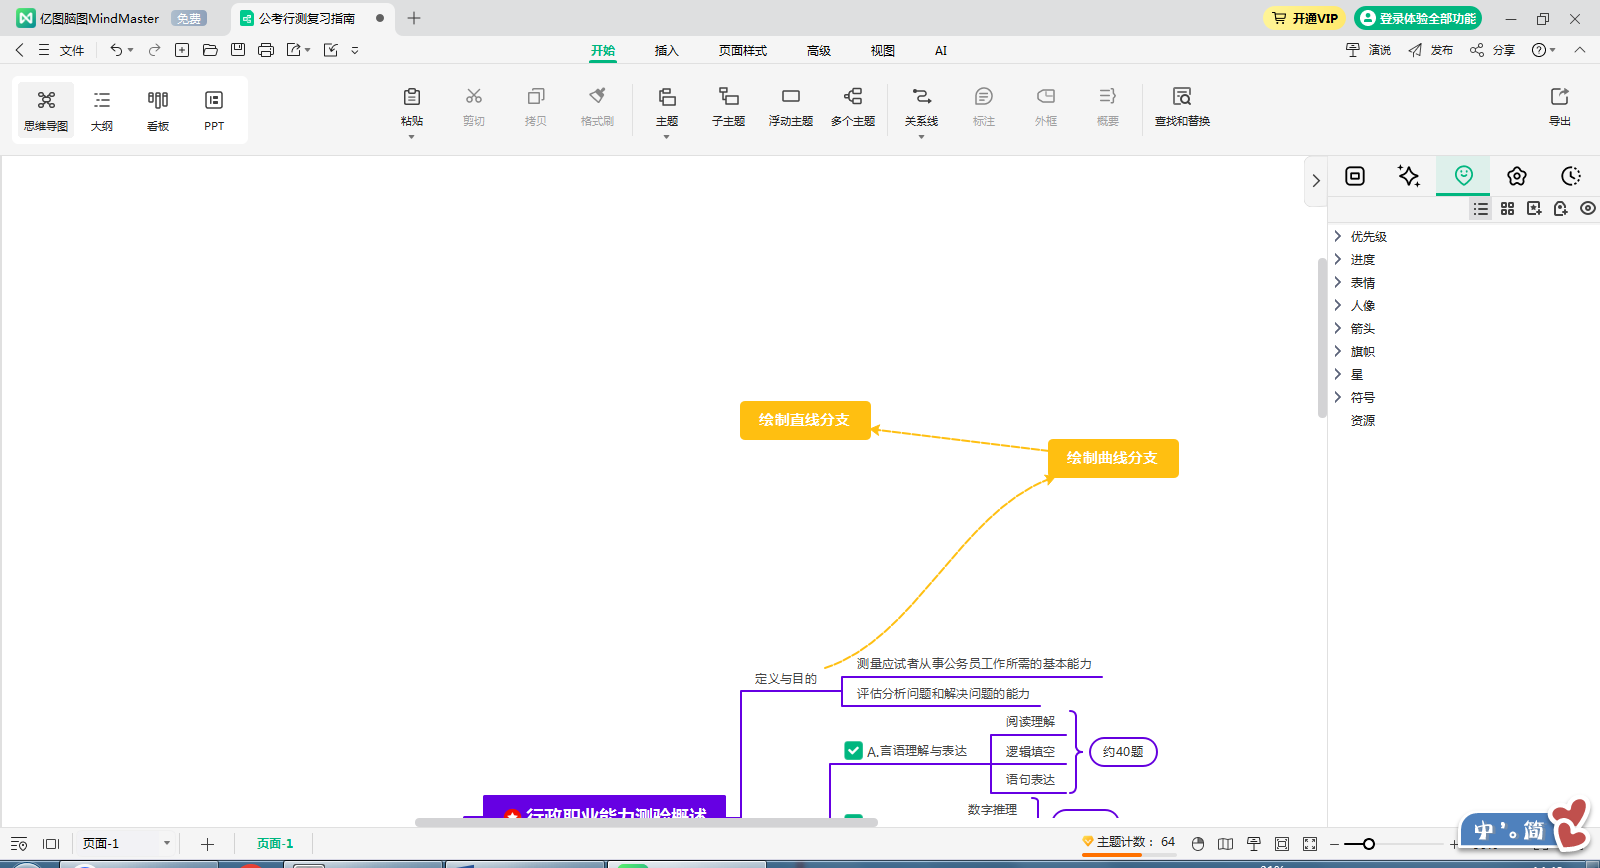The width and height of the screenshot is (1600, 868).
Task: Toggle the marks visibility eye icon
Action: click(x=1588, y=209)
